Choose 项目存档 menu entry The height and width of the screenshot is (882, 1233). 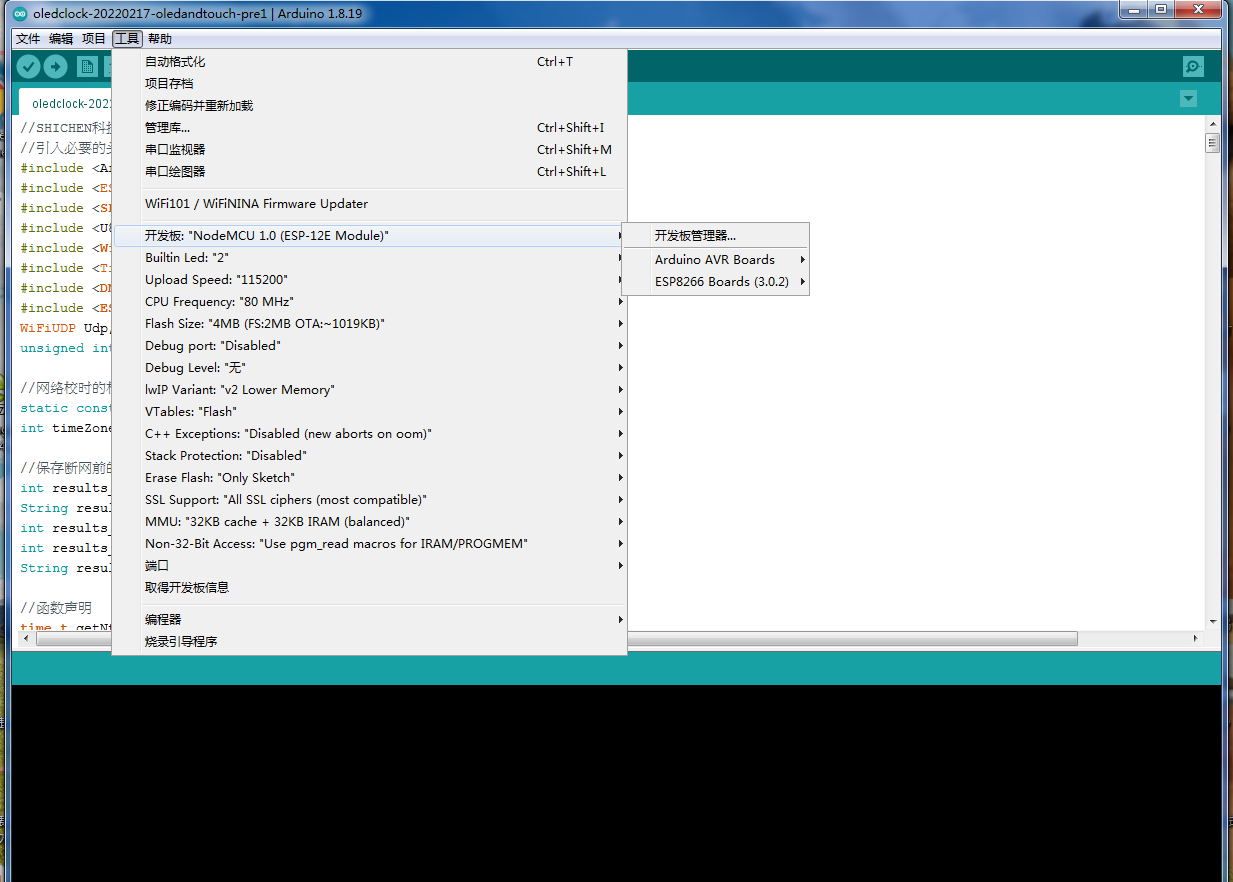(x=369, y=84)
